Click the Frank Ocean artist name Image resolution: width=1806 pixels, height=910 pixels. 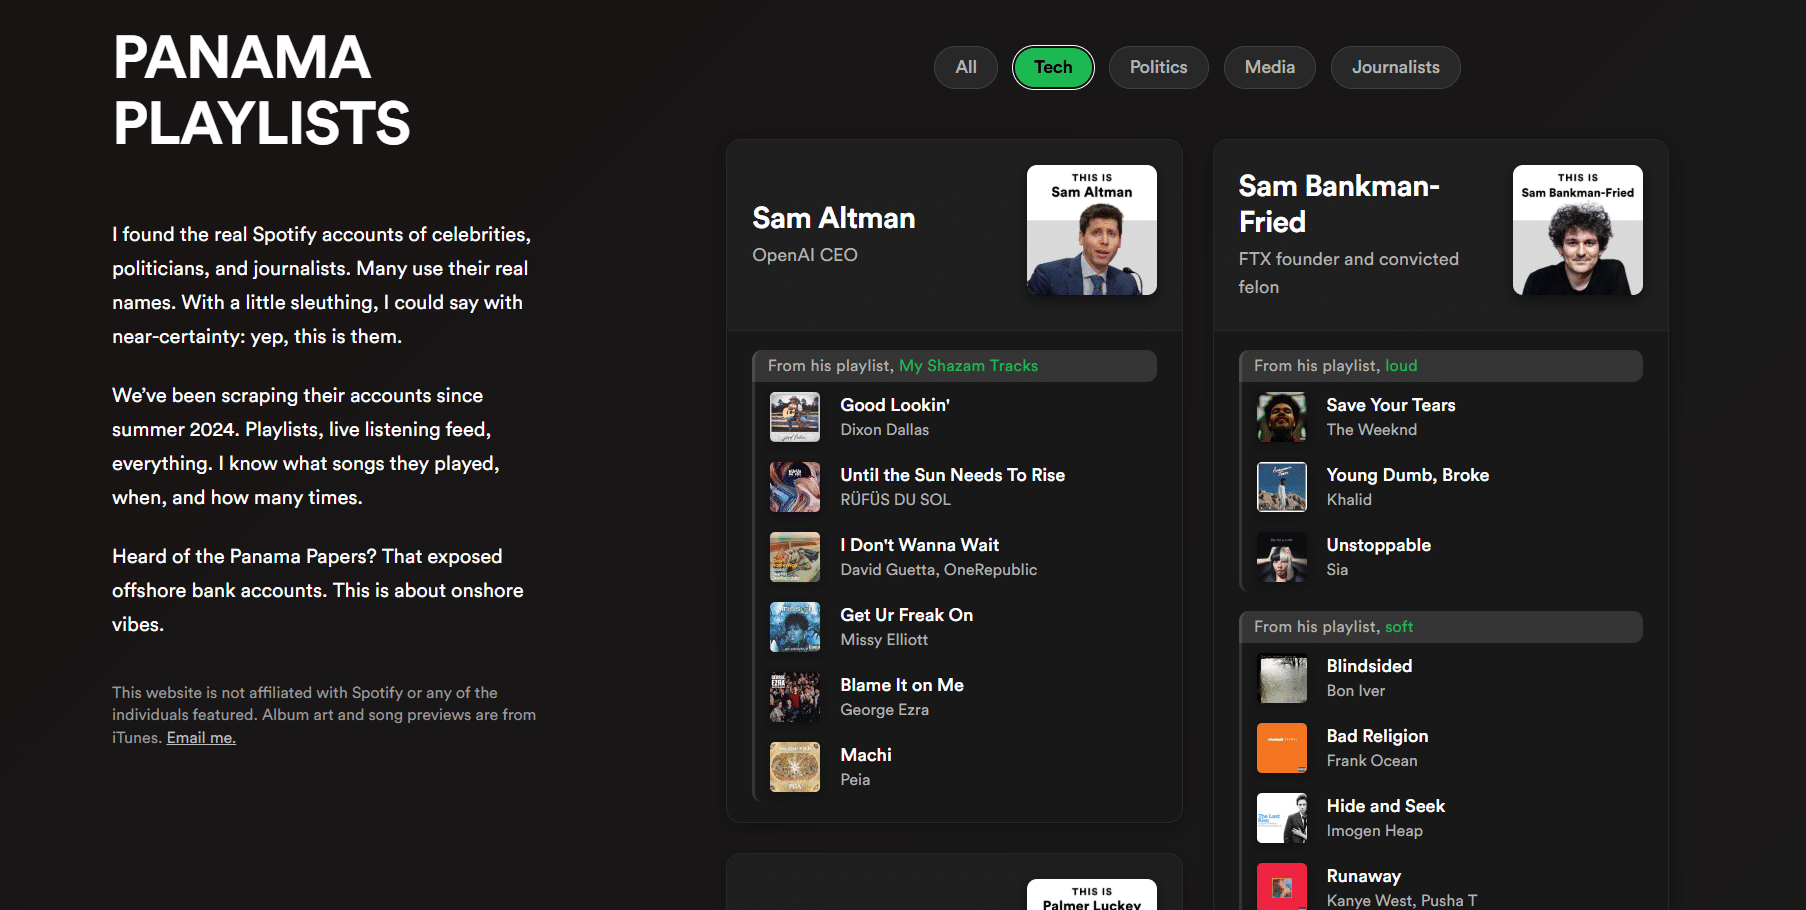pos(1371,761)
